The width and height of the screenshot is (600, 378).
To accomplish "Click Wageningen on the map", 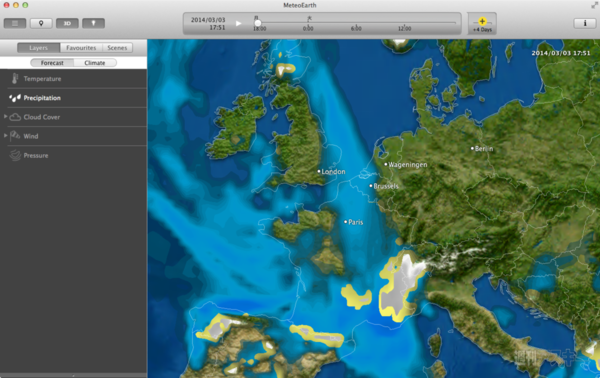I will [406, 165].
